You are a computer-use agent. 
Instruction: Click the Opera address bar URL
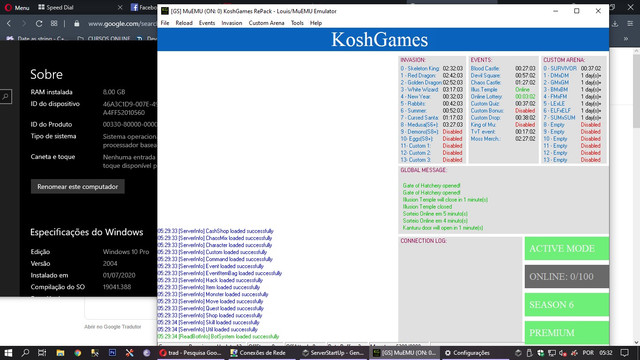coord(122,24)
